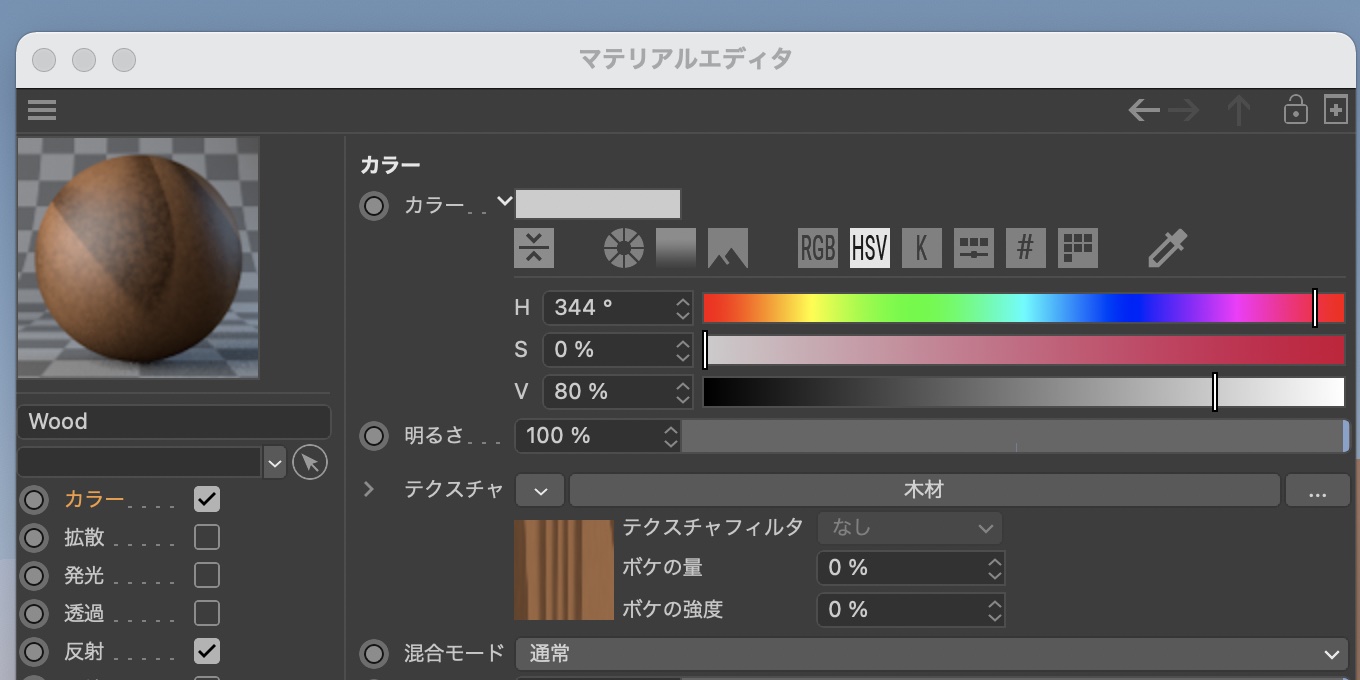Open the 混合モード dropdown
Image resolution: width=1360 pixels, height=680 pixels.
click(x=930, y=654)
